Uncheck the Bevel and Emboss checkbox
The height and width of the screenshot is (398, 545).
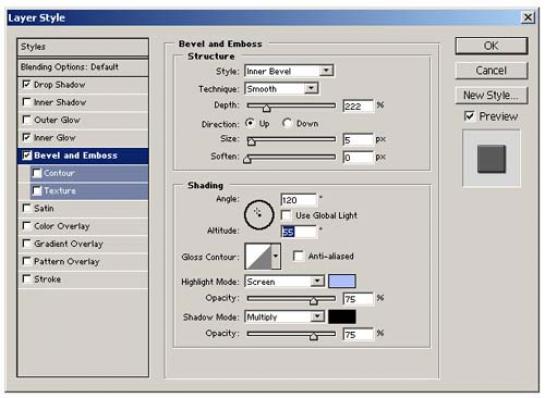click(x=27, y=155)
